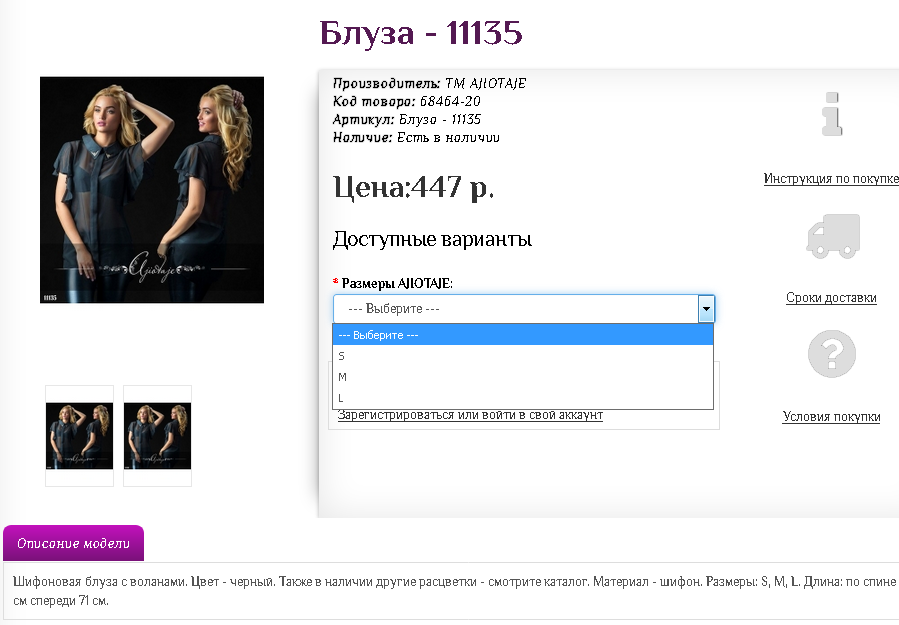This screenshot has width=899, height=625.
Task: Click the Доступные варианты heading
Action: point(432,239)
